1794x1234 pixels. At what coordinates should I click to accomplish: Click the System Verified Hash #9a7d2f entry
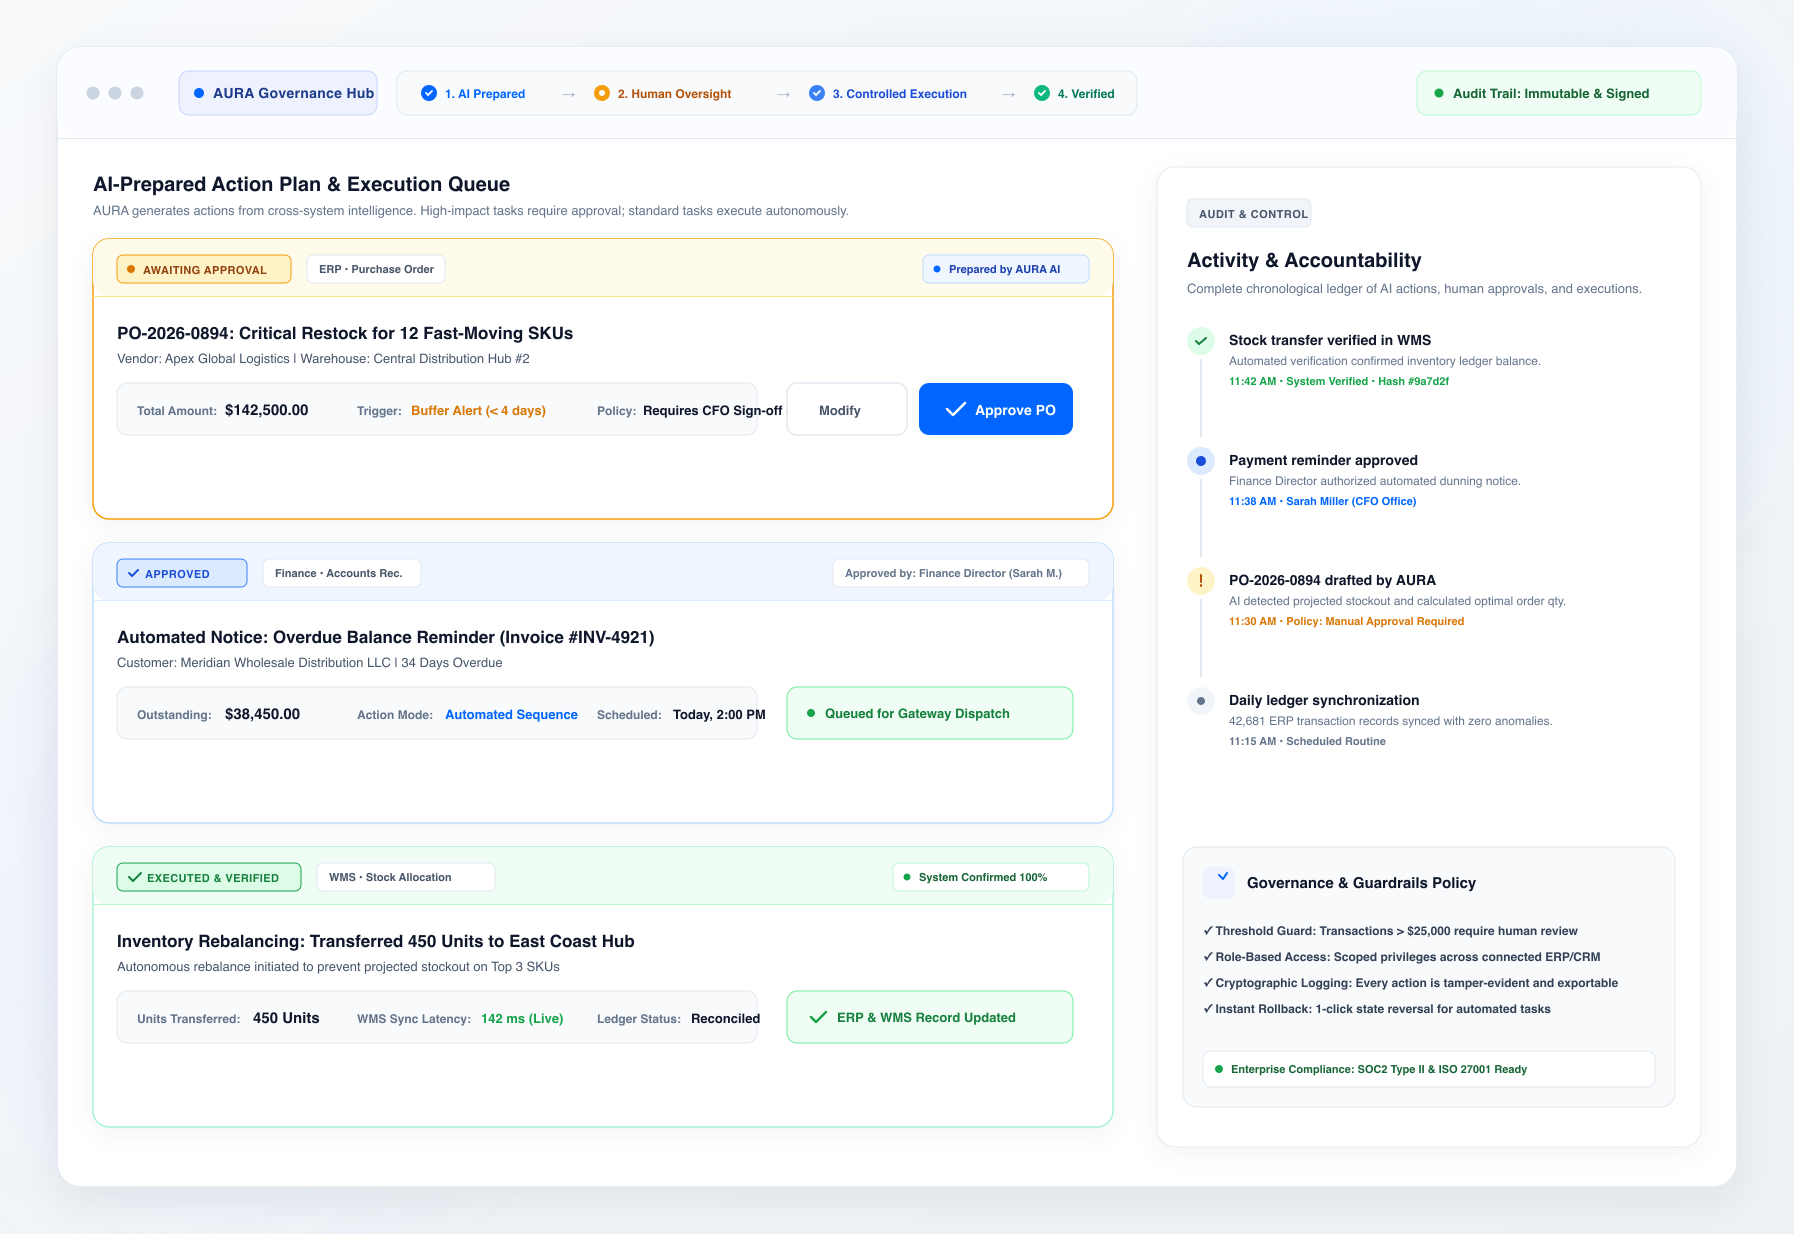[1339, 381]
